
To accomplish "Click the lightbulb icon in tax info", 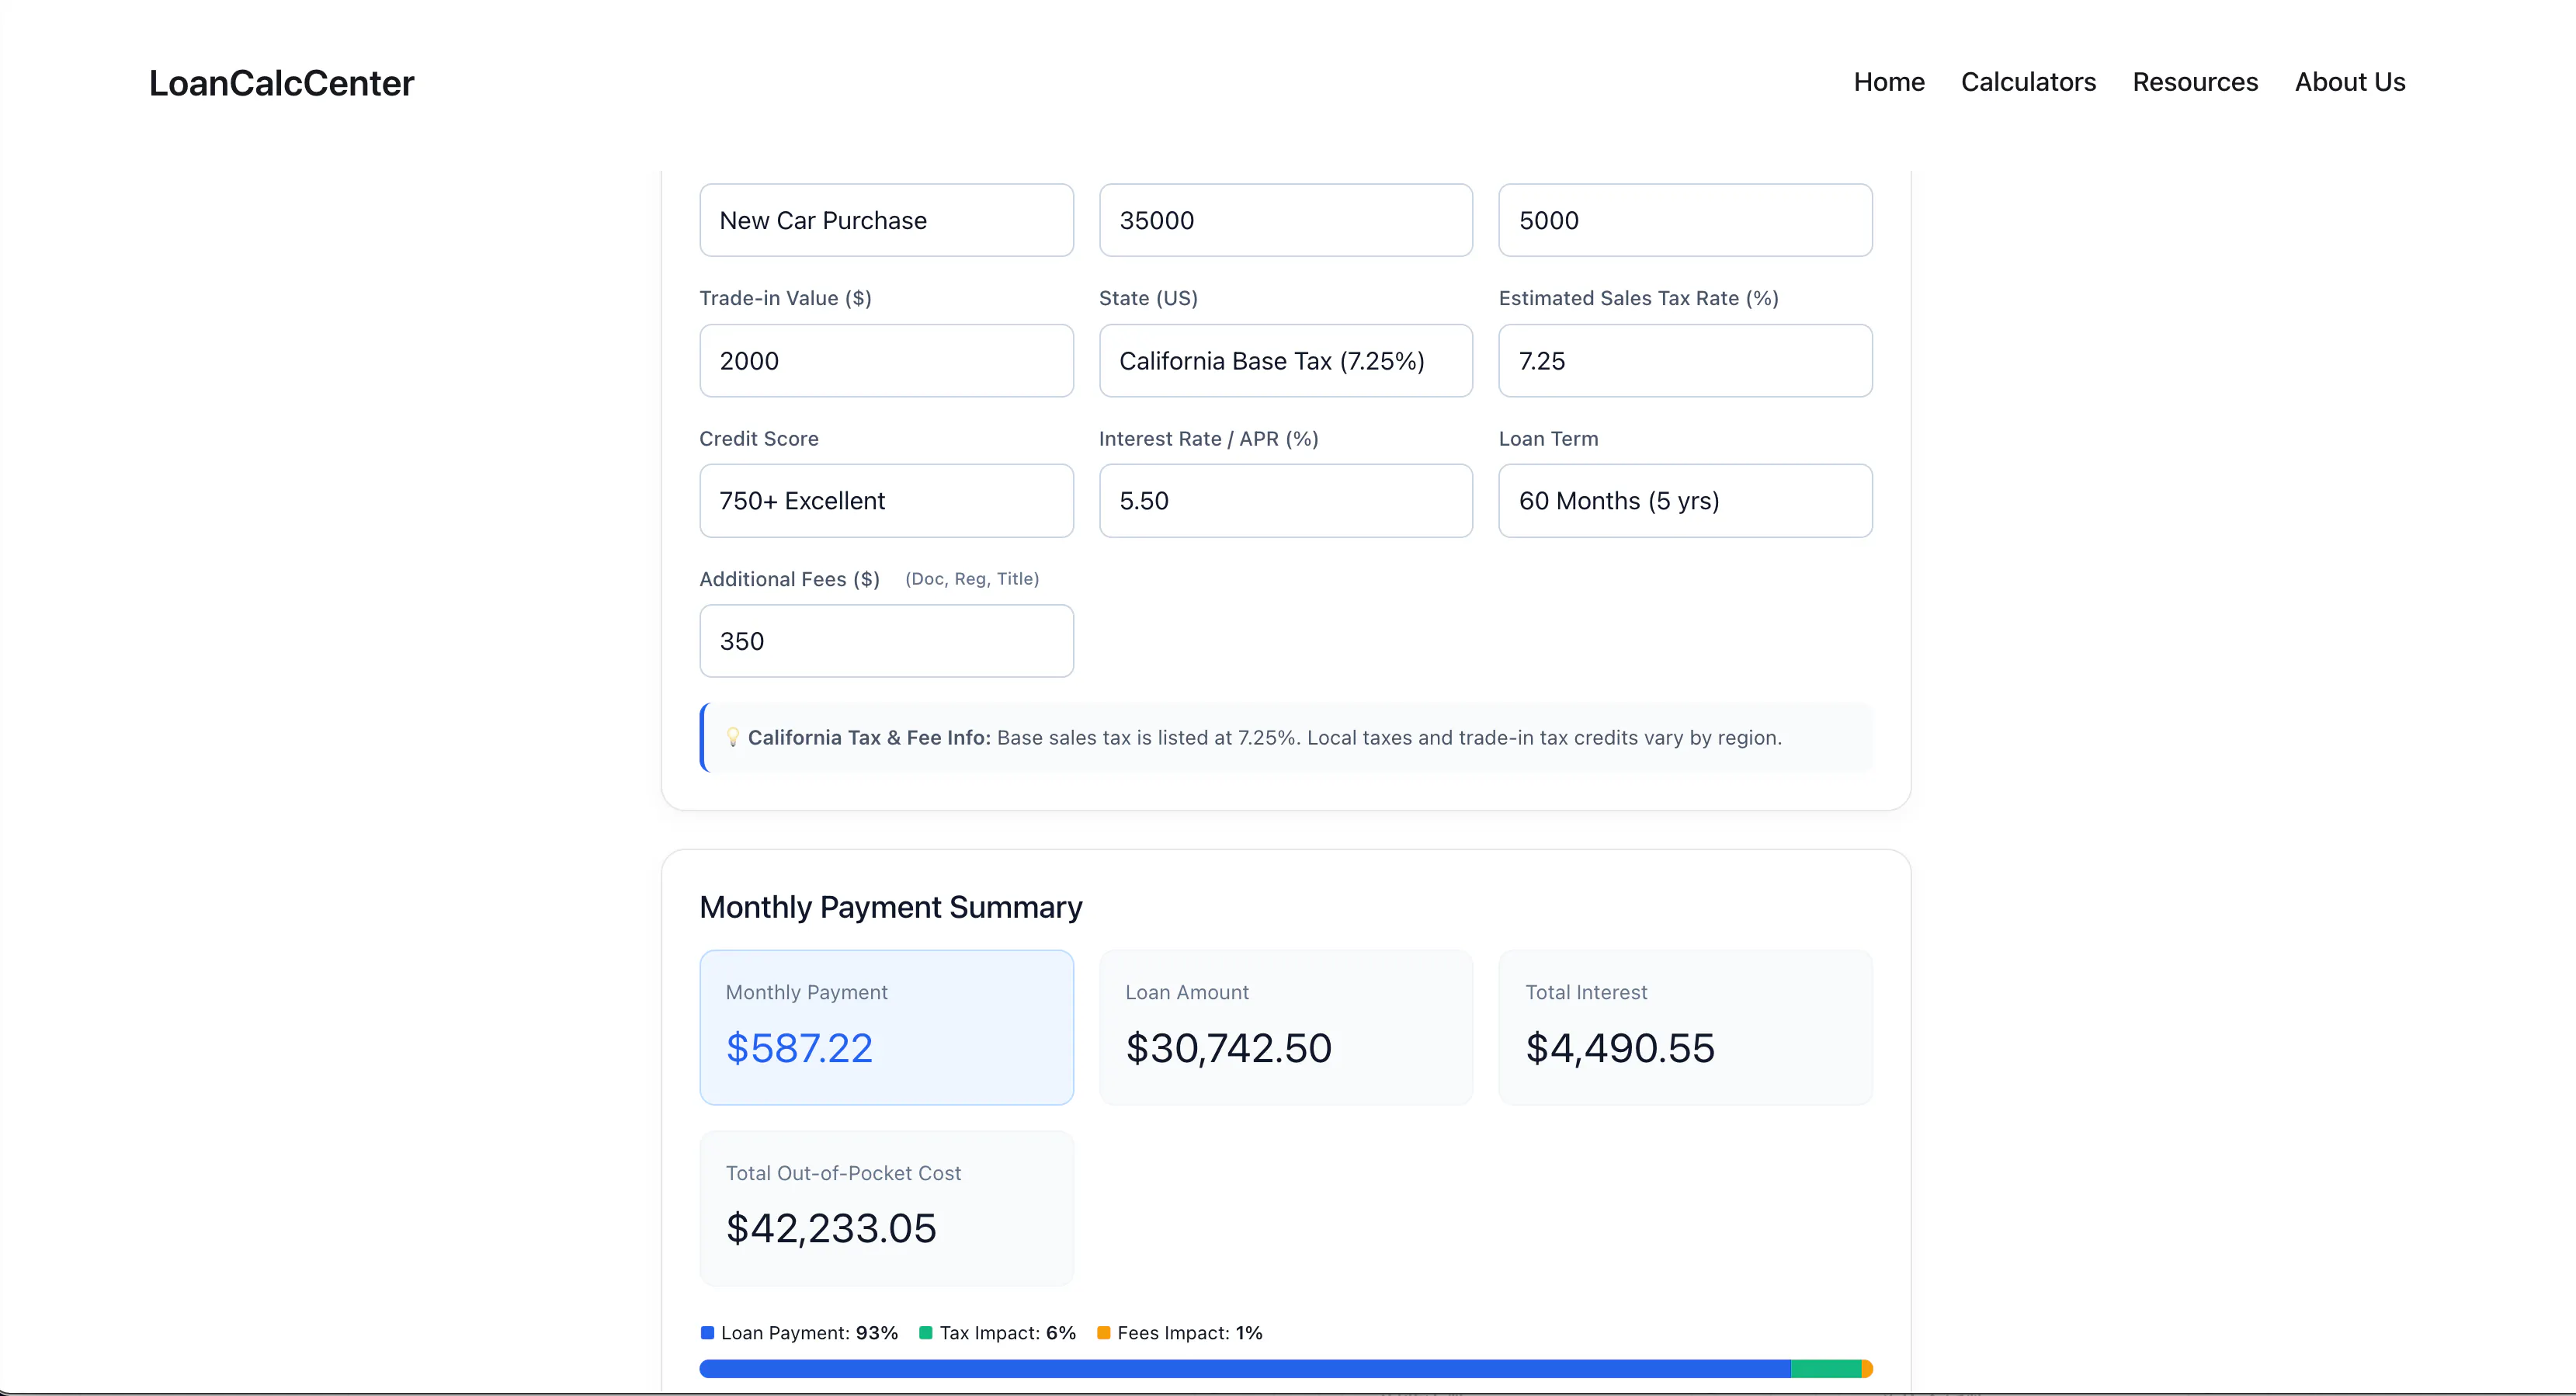I will click(x=733, y=737).
